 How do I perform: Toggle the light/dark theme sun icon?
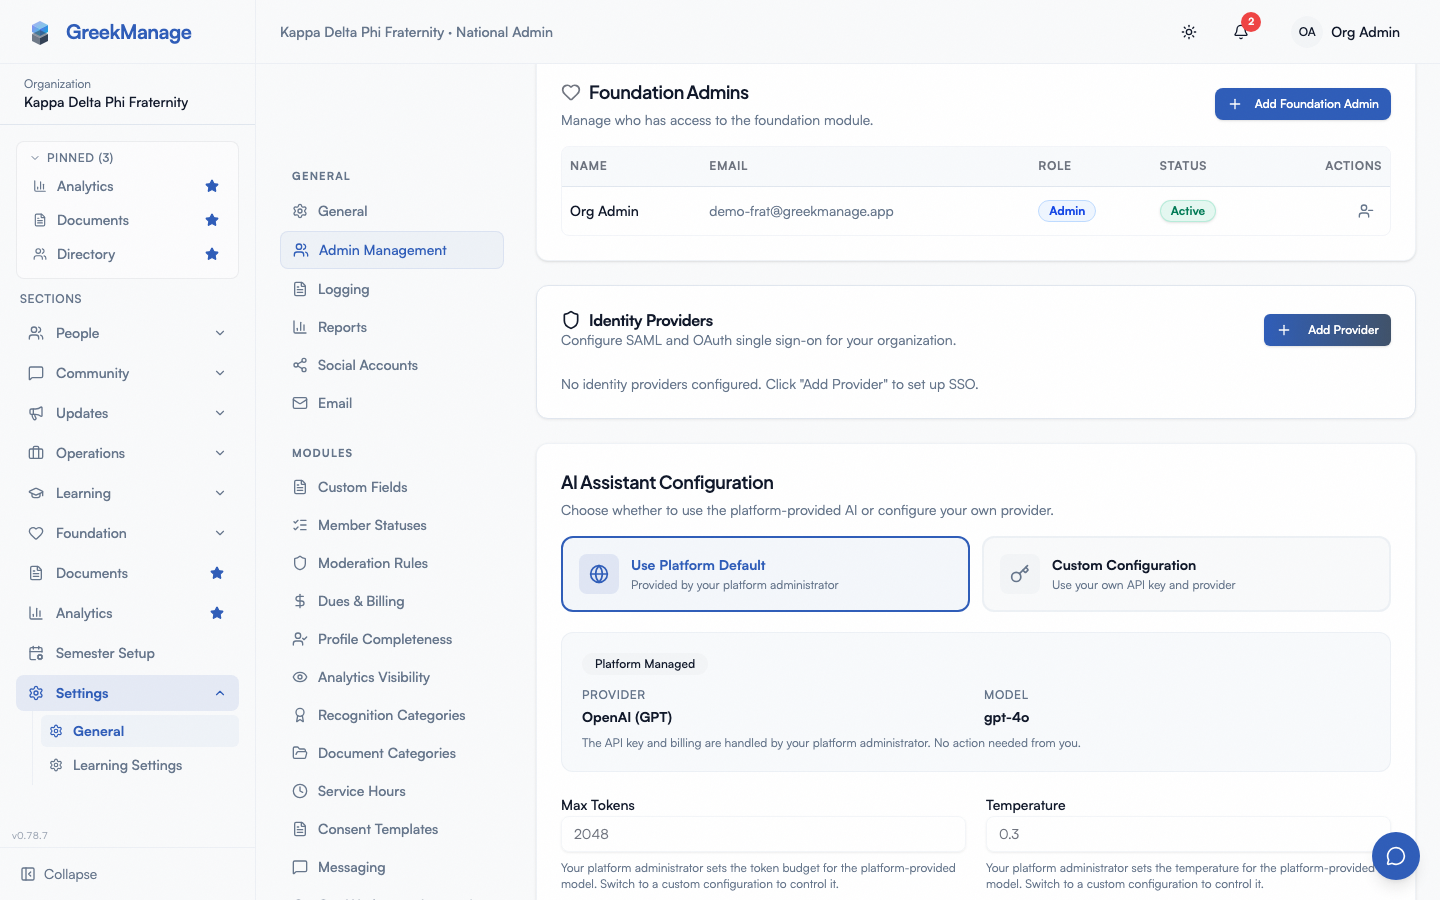(1189, 32)
